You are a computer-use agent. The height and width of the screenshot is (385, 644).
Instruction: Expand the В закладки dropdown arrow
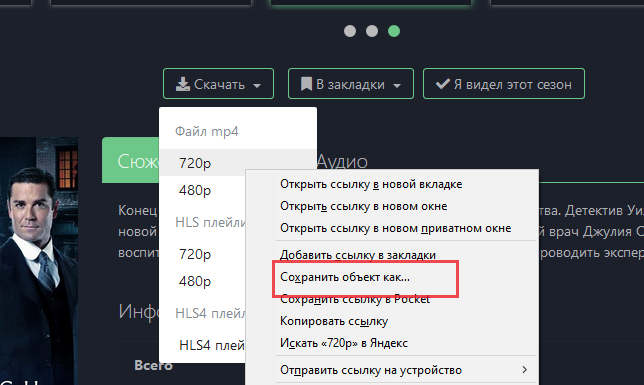tap(397, 85)
